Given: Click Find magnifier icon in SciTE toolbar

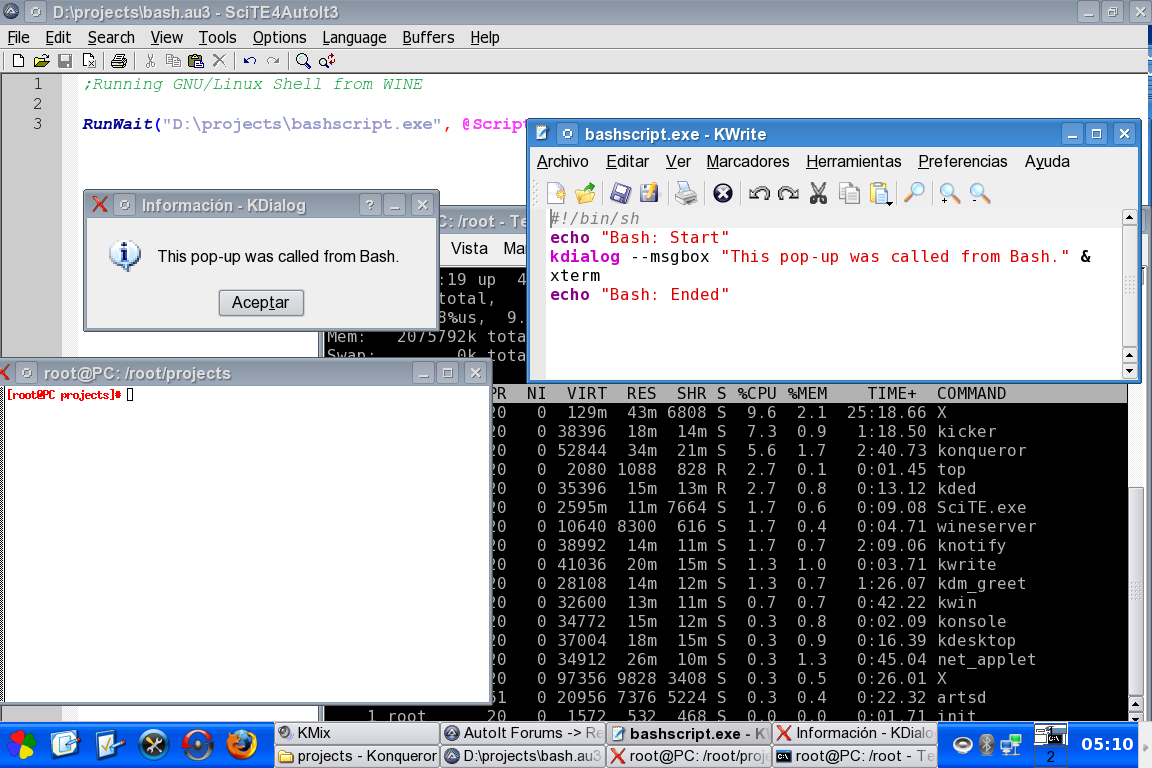Looking at the screenshot, I should [x=303, y=61].
